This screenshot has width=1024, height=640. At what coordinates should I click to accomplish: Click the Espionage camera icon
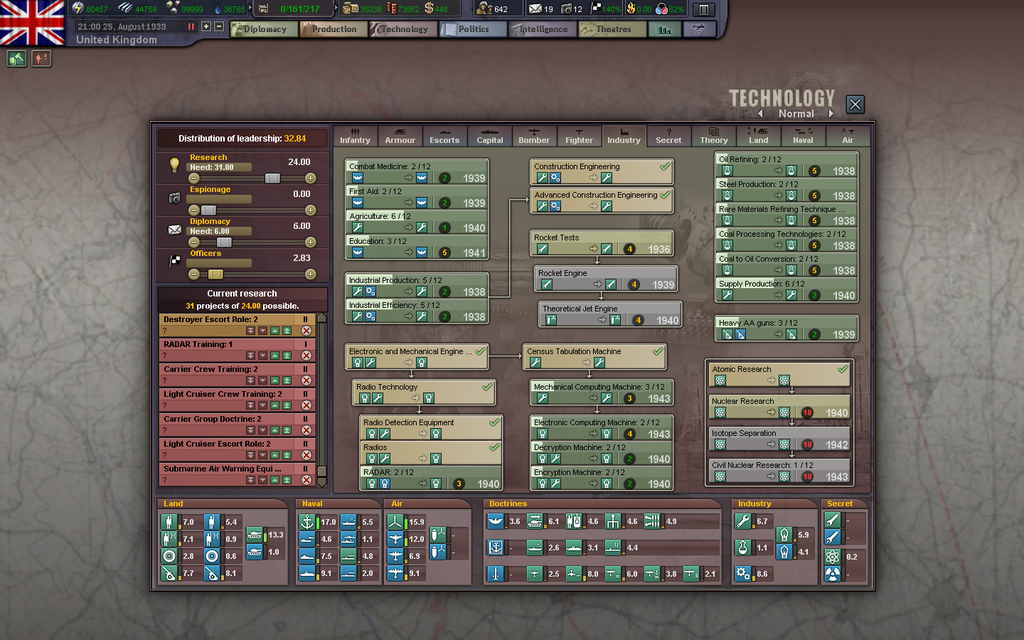coord(174,197)
